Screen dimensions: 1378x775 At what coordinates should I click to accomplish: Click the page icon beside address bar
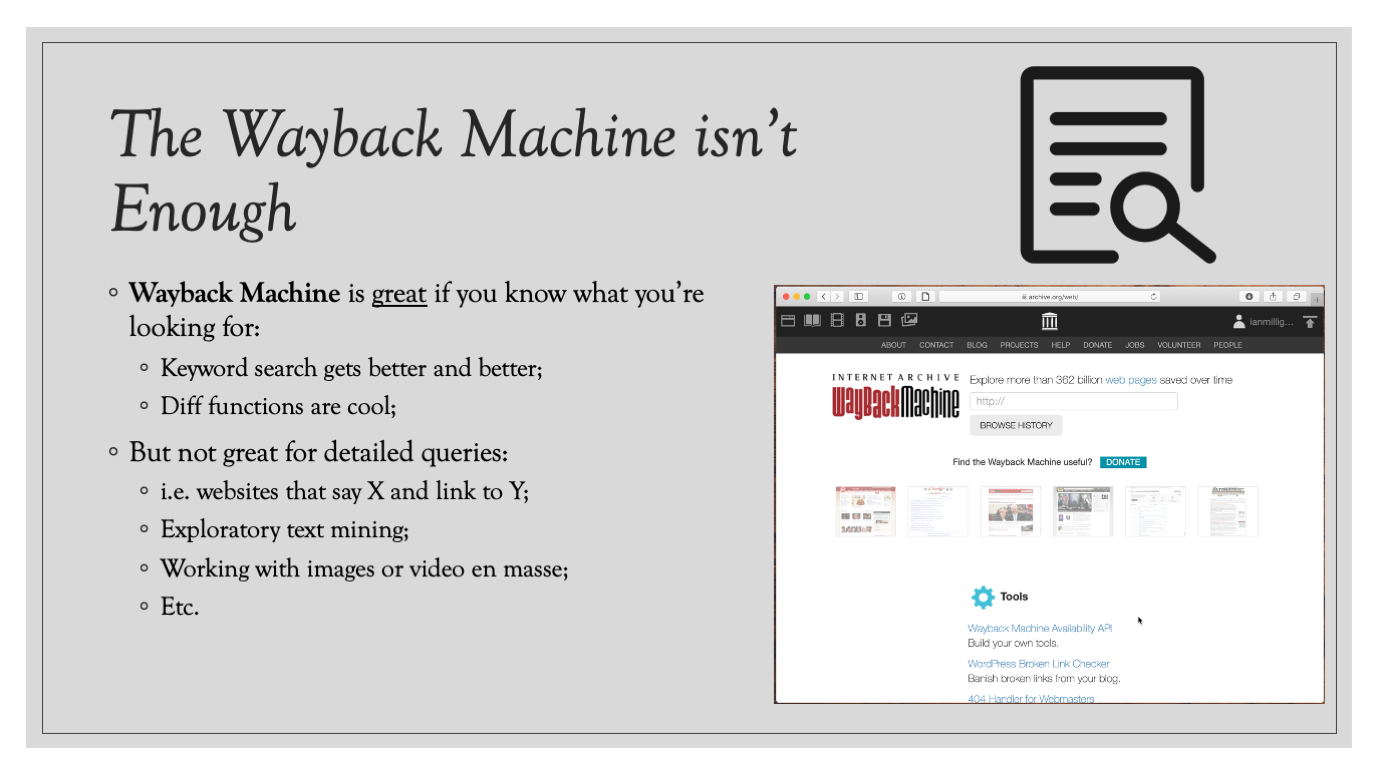coord(925,297)
